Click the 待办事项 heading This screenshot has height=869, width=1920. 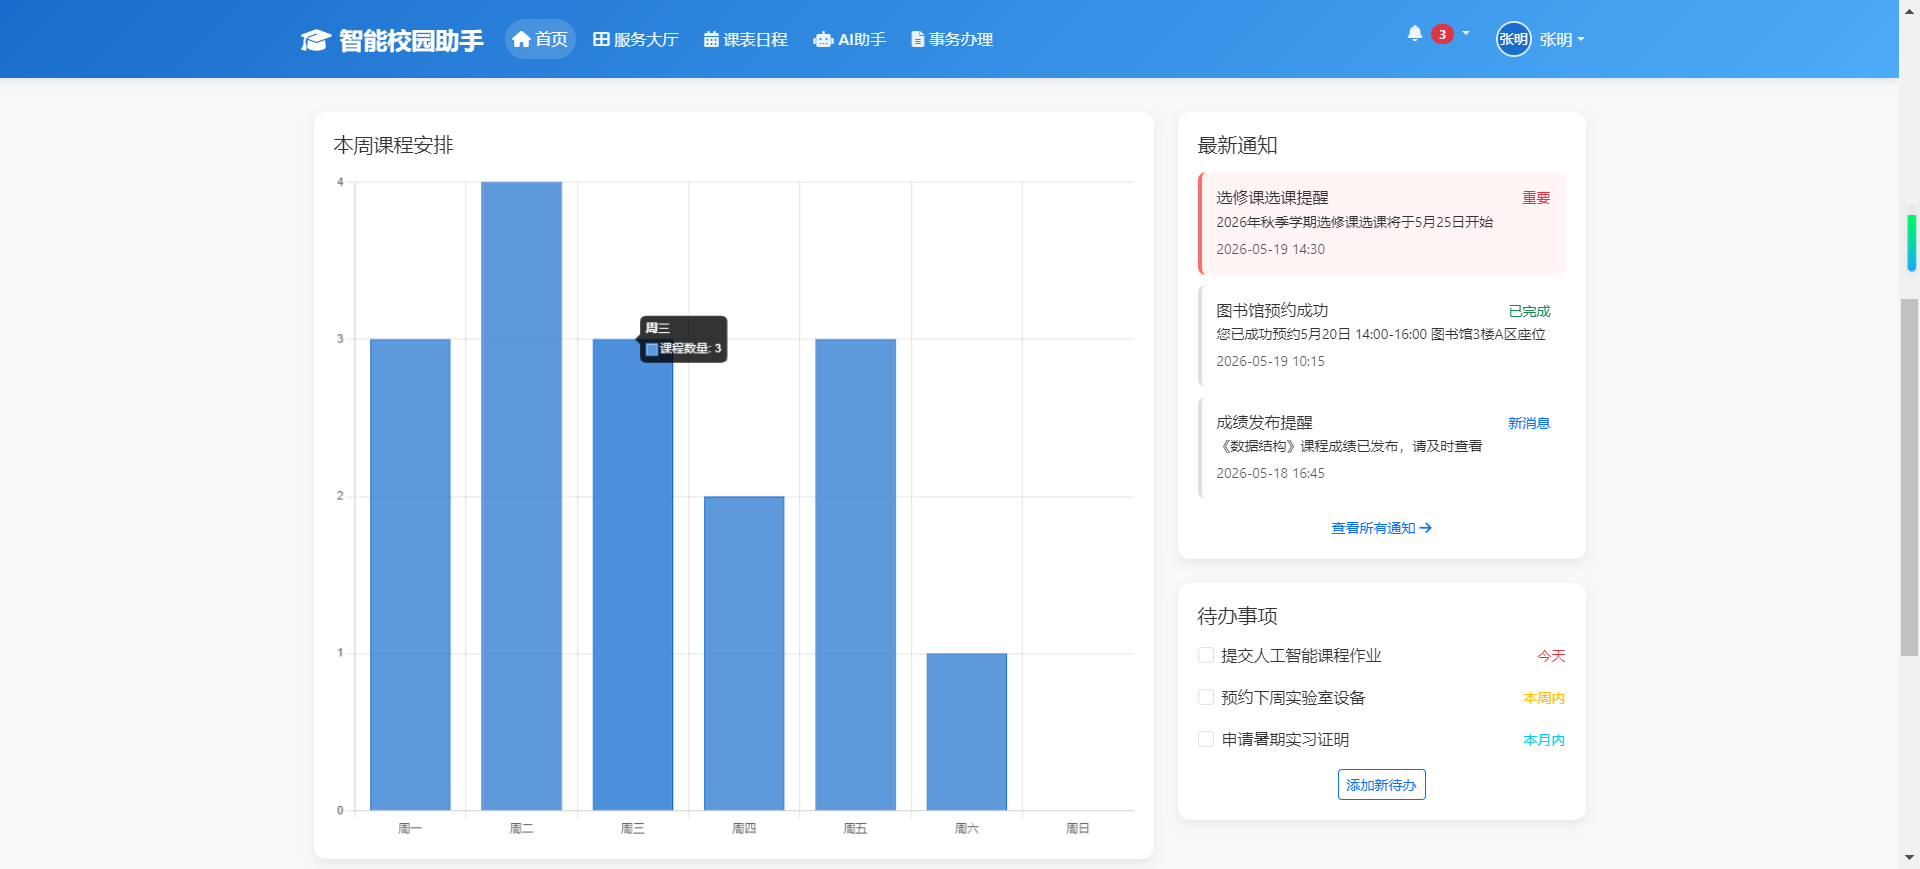pos(1237,616)
